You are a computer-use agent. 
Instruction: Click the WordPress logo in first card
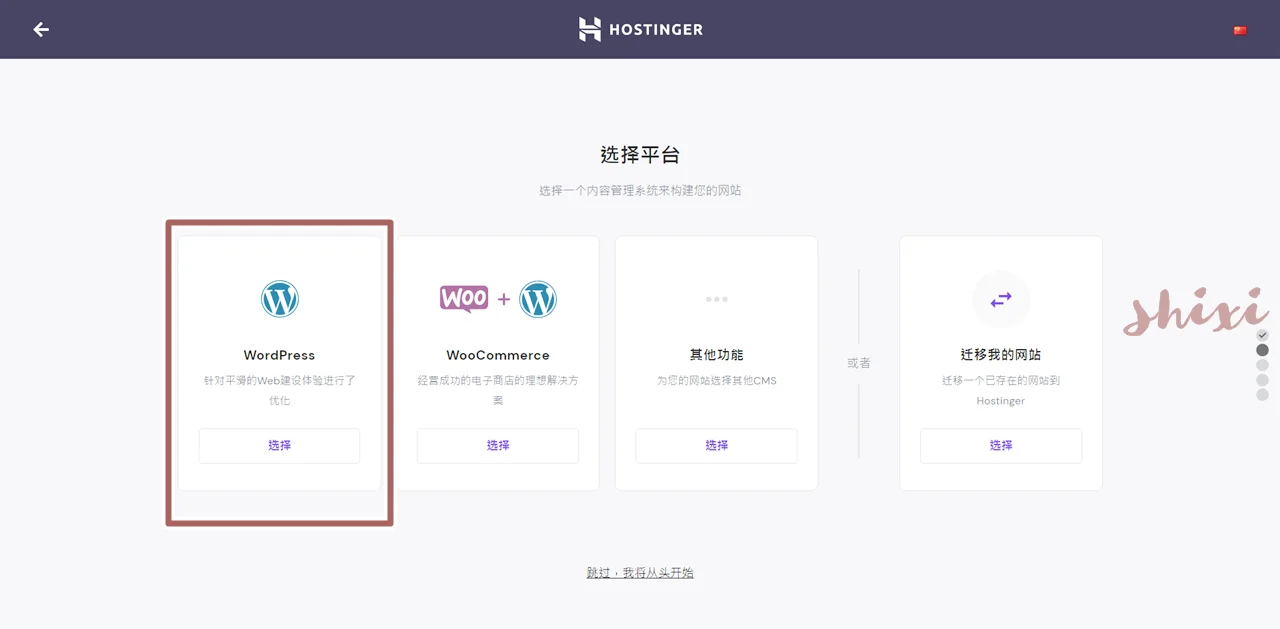pos(280,299)
